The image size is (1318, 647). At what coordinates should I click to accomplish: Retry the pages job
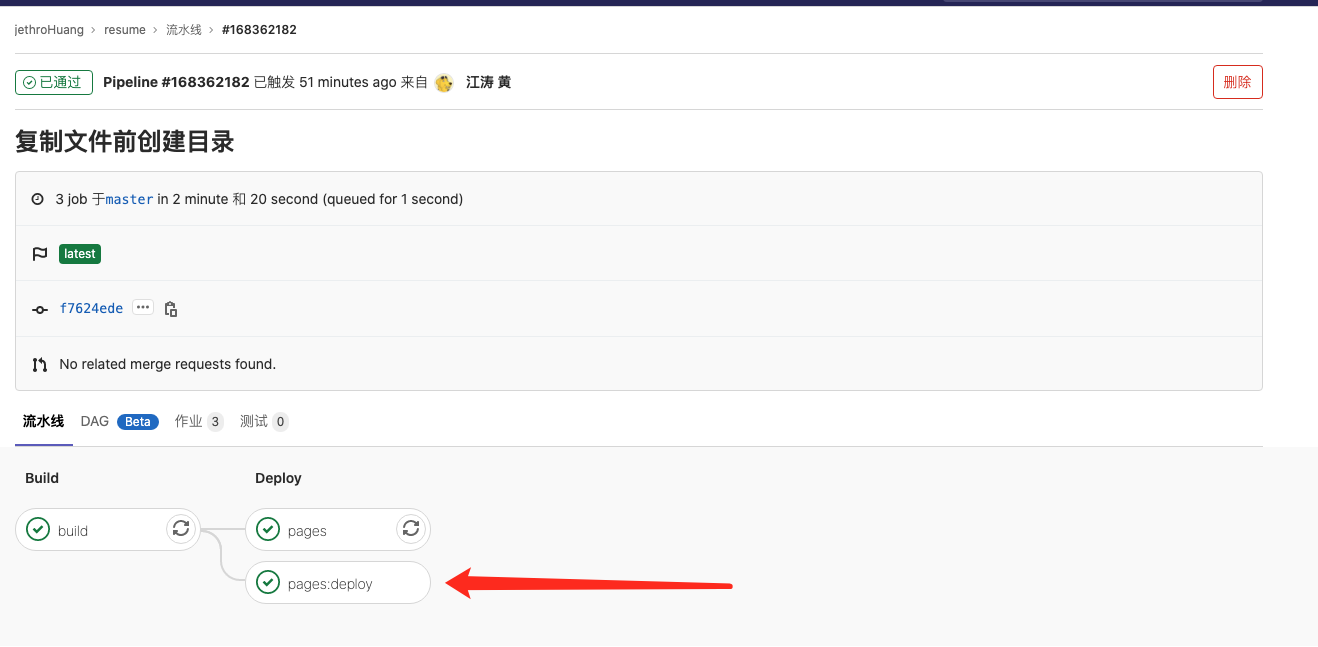click(x=410, y=528)
